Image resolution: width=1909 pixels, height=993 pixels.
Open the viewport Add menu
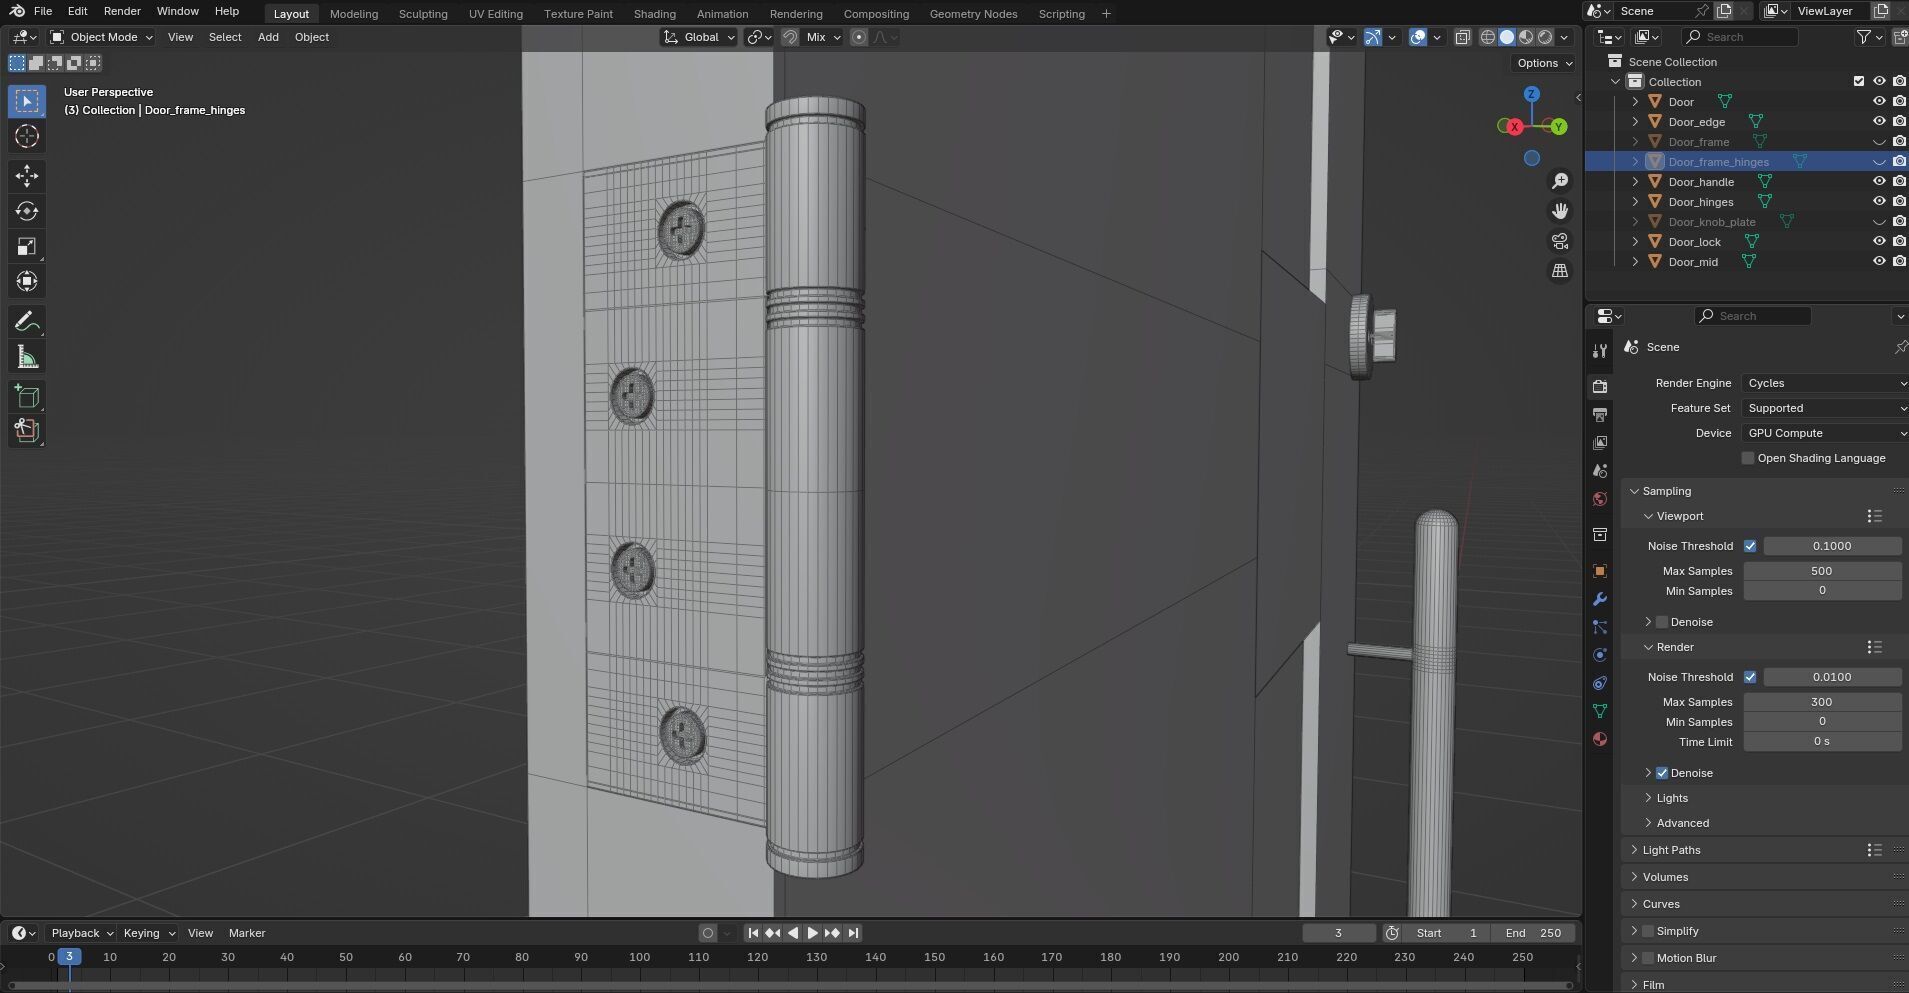[268, 37]
